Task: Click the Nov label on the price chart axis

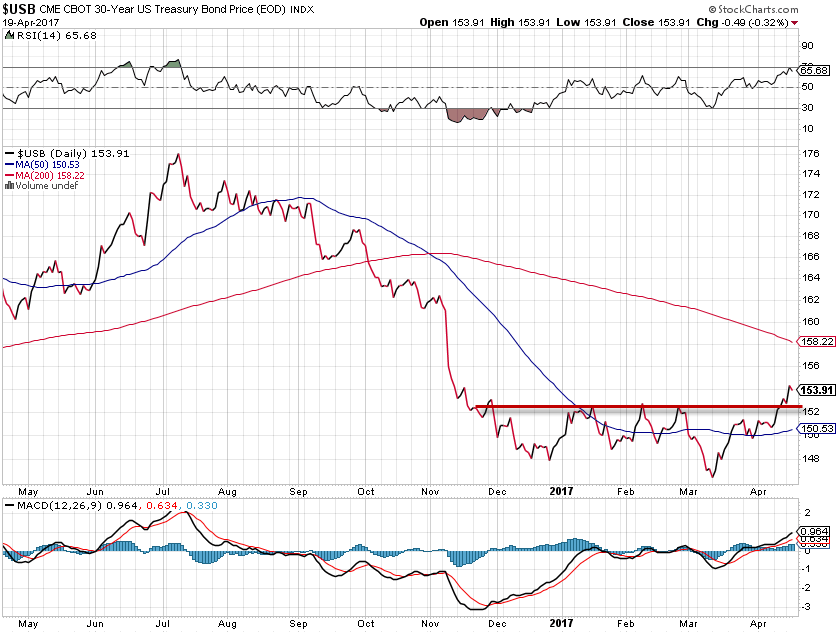Action: pos(430,491)
